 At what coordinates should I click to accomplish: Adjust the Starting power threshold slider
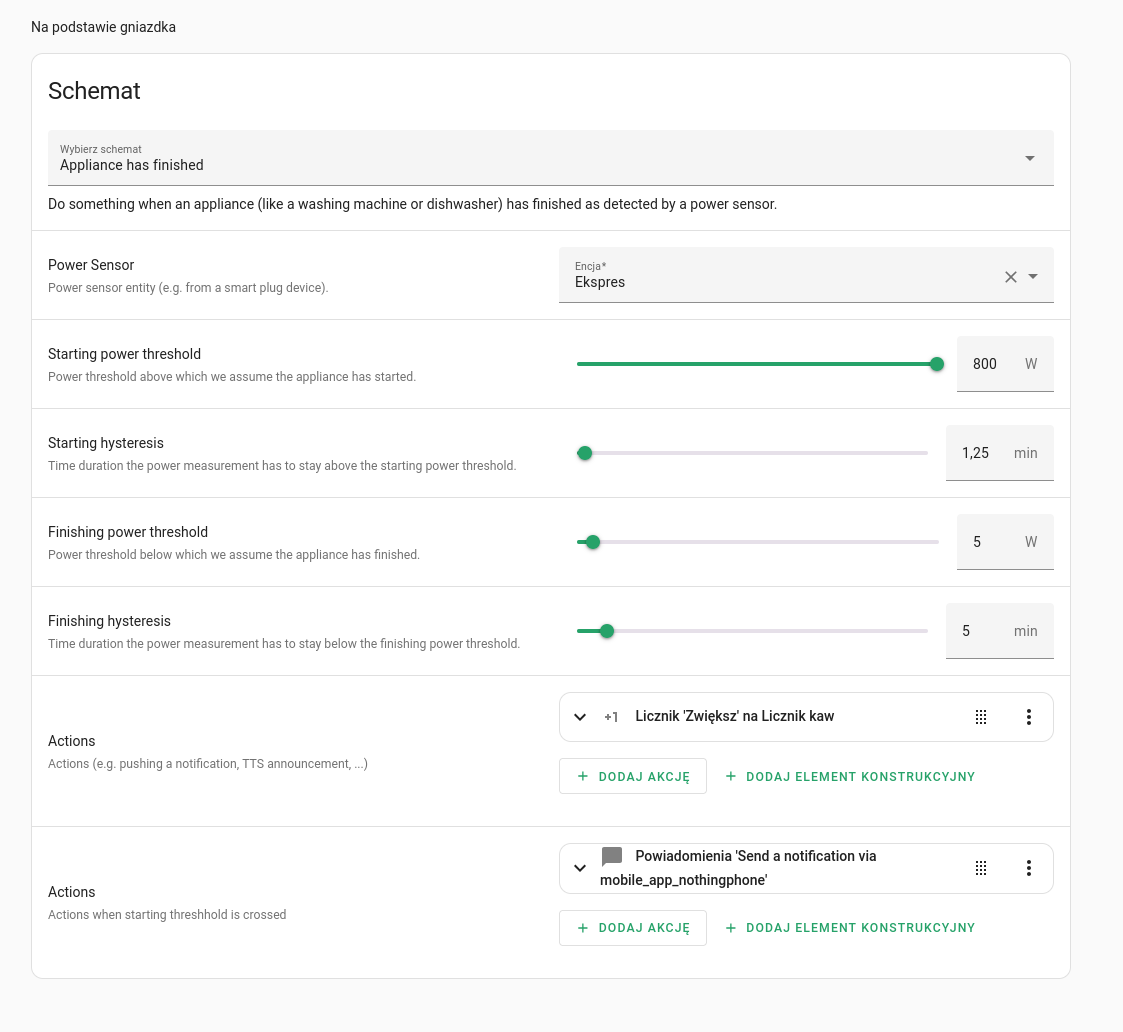(x=760, y=364)
